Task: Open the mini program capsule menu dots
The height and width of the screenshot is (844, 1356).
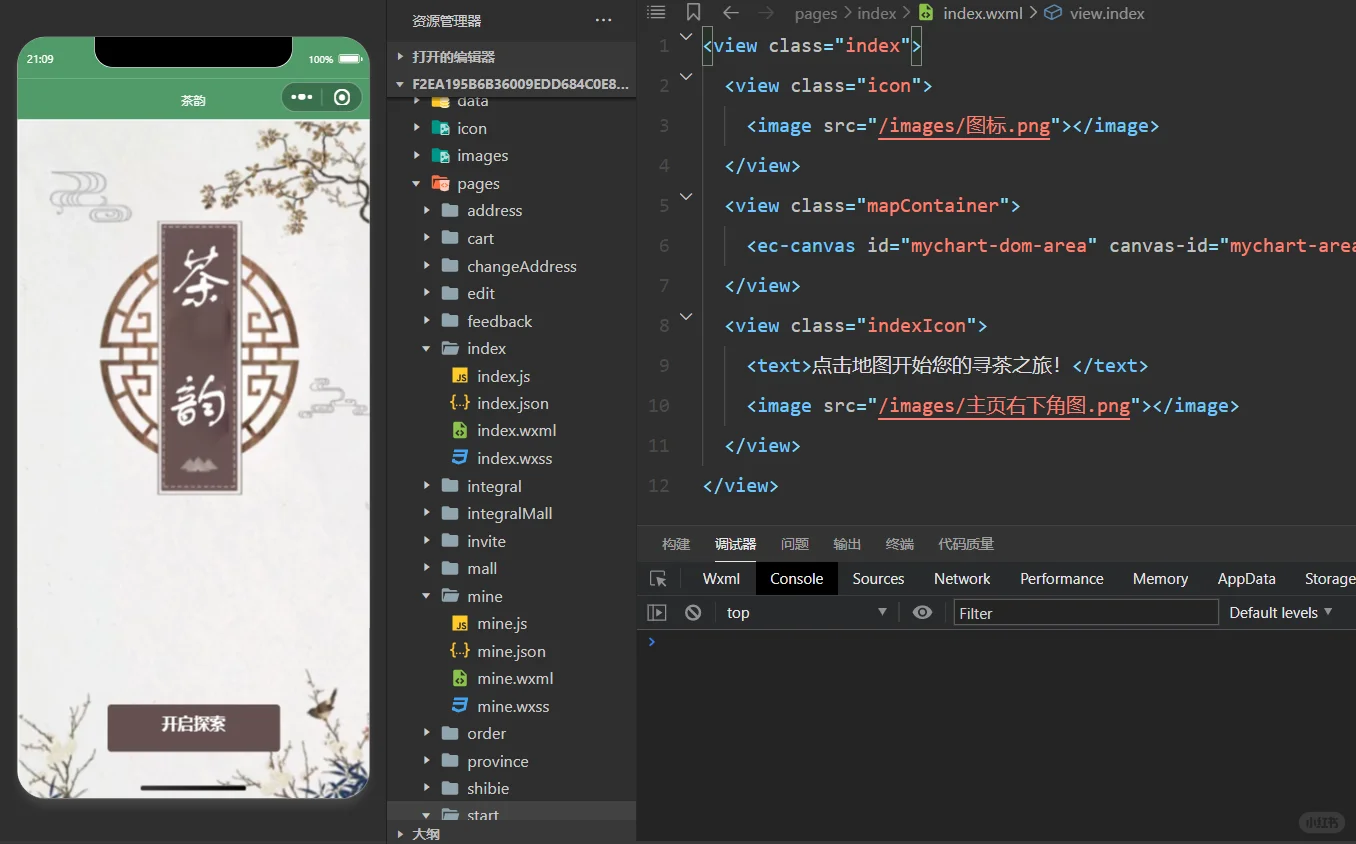Action: (x=302, y=97)
